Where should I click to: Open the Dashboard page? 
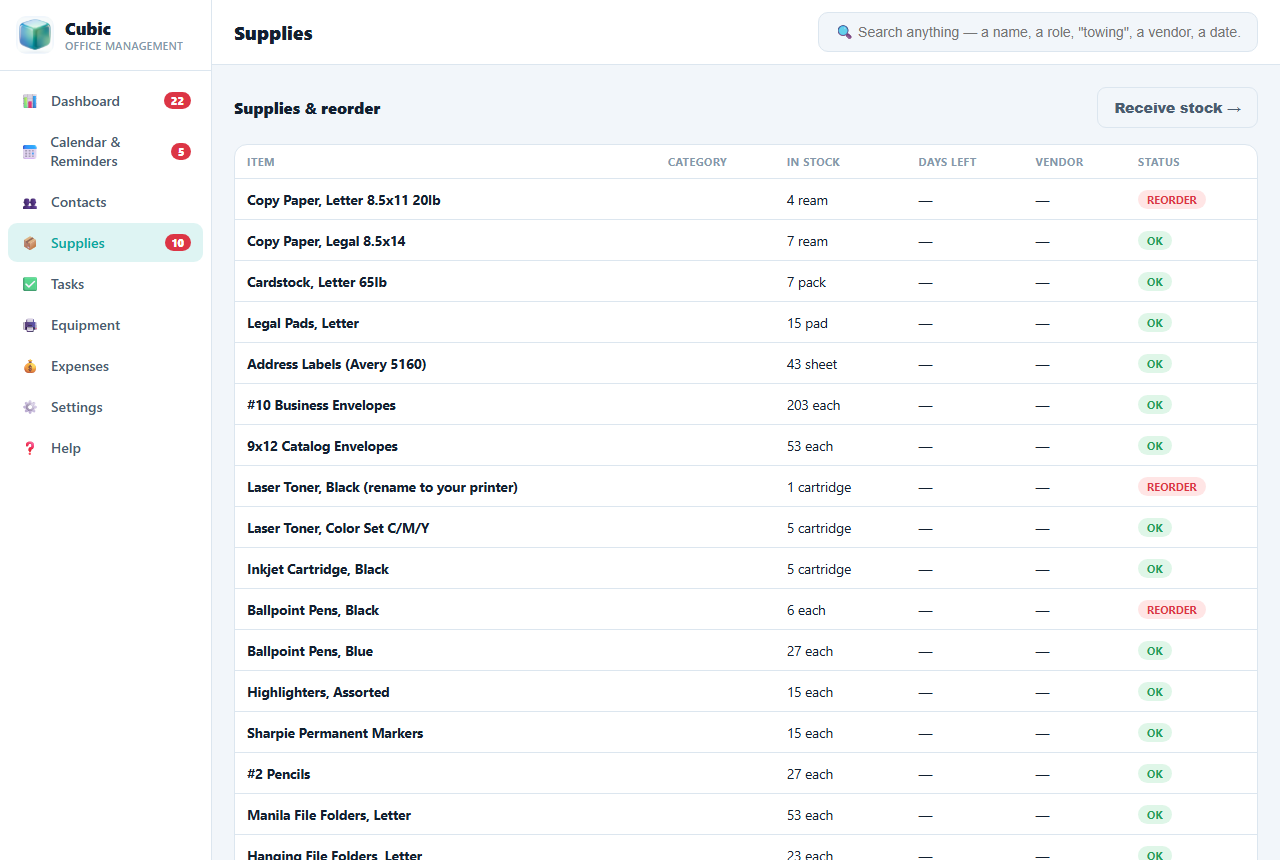(105, 101)
